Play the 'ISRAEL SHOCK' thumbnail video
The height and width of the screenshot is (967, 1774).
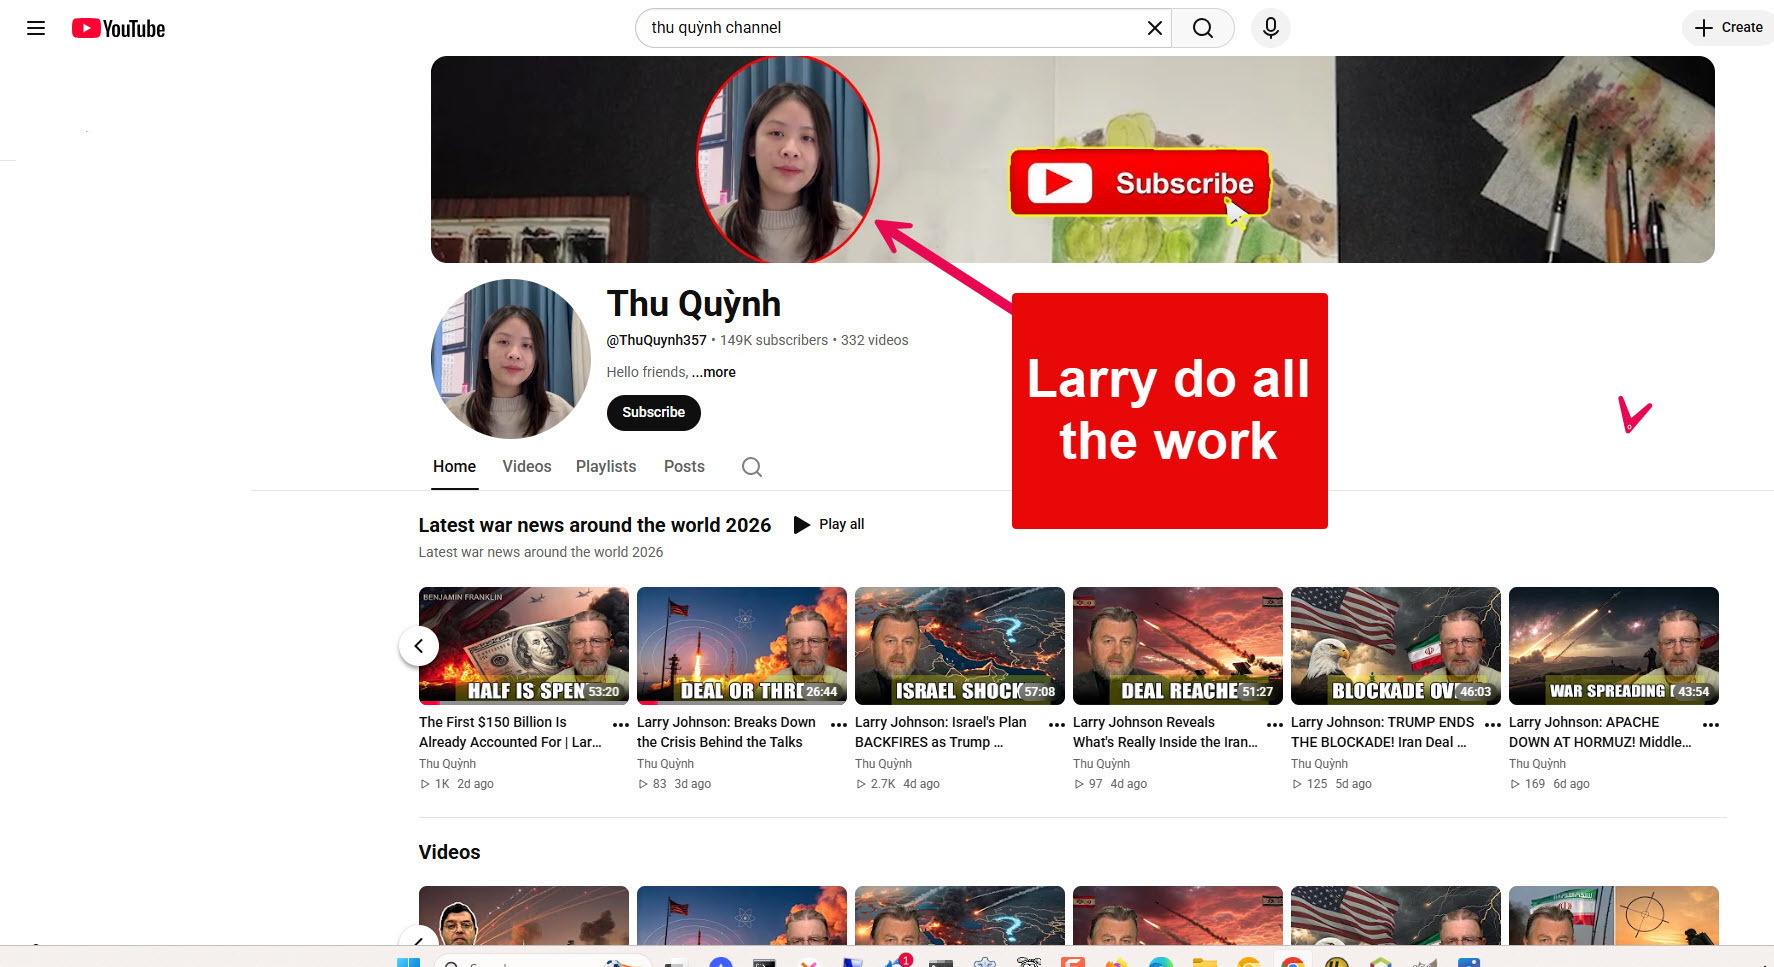pos(960,646)
